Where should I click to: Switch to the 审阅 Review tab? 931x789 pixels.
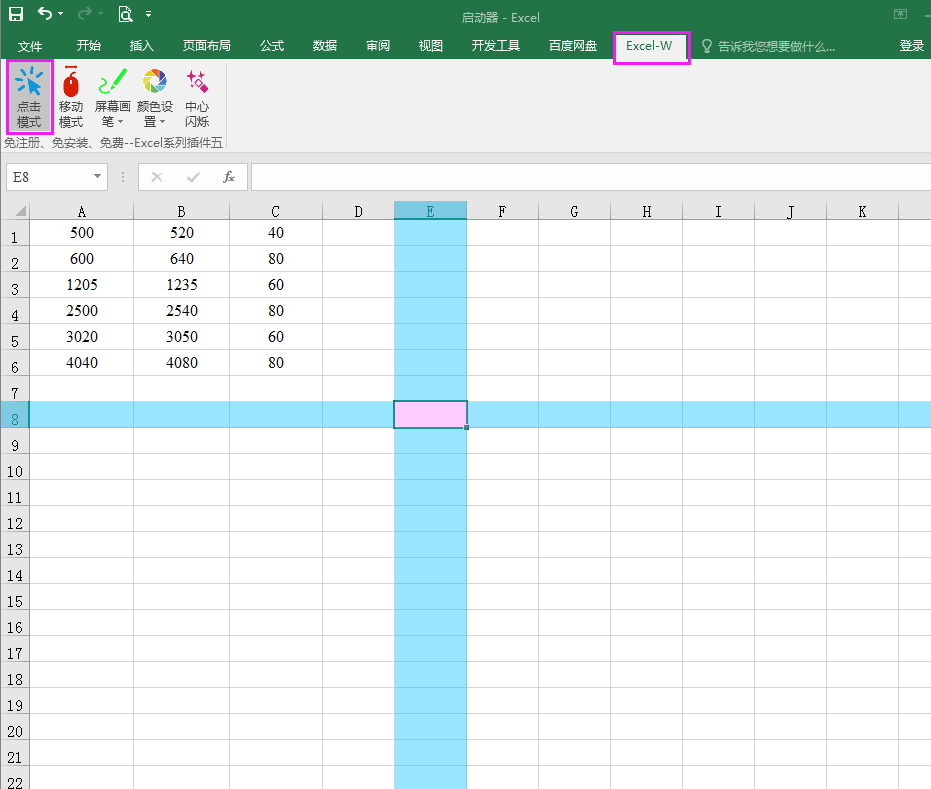(x=378, y=46)
